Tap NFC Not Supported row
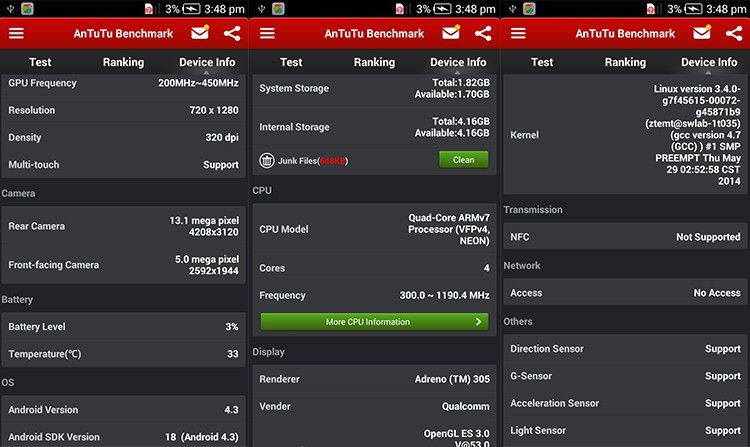750x447 pixels. point(626,237)
